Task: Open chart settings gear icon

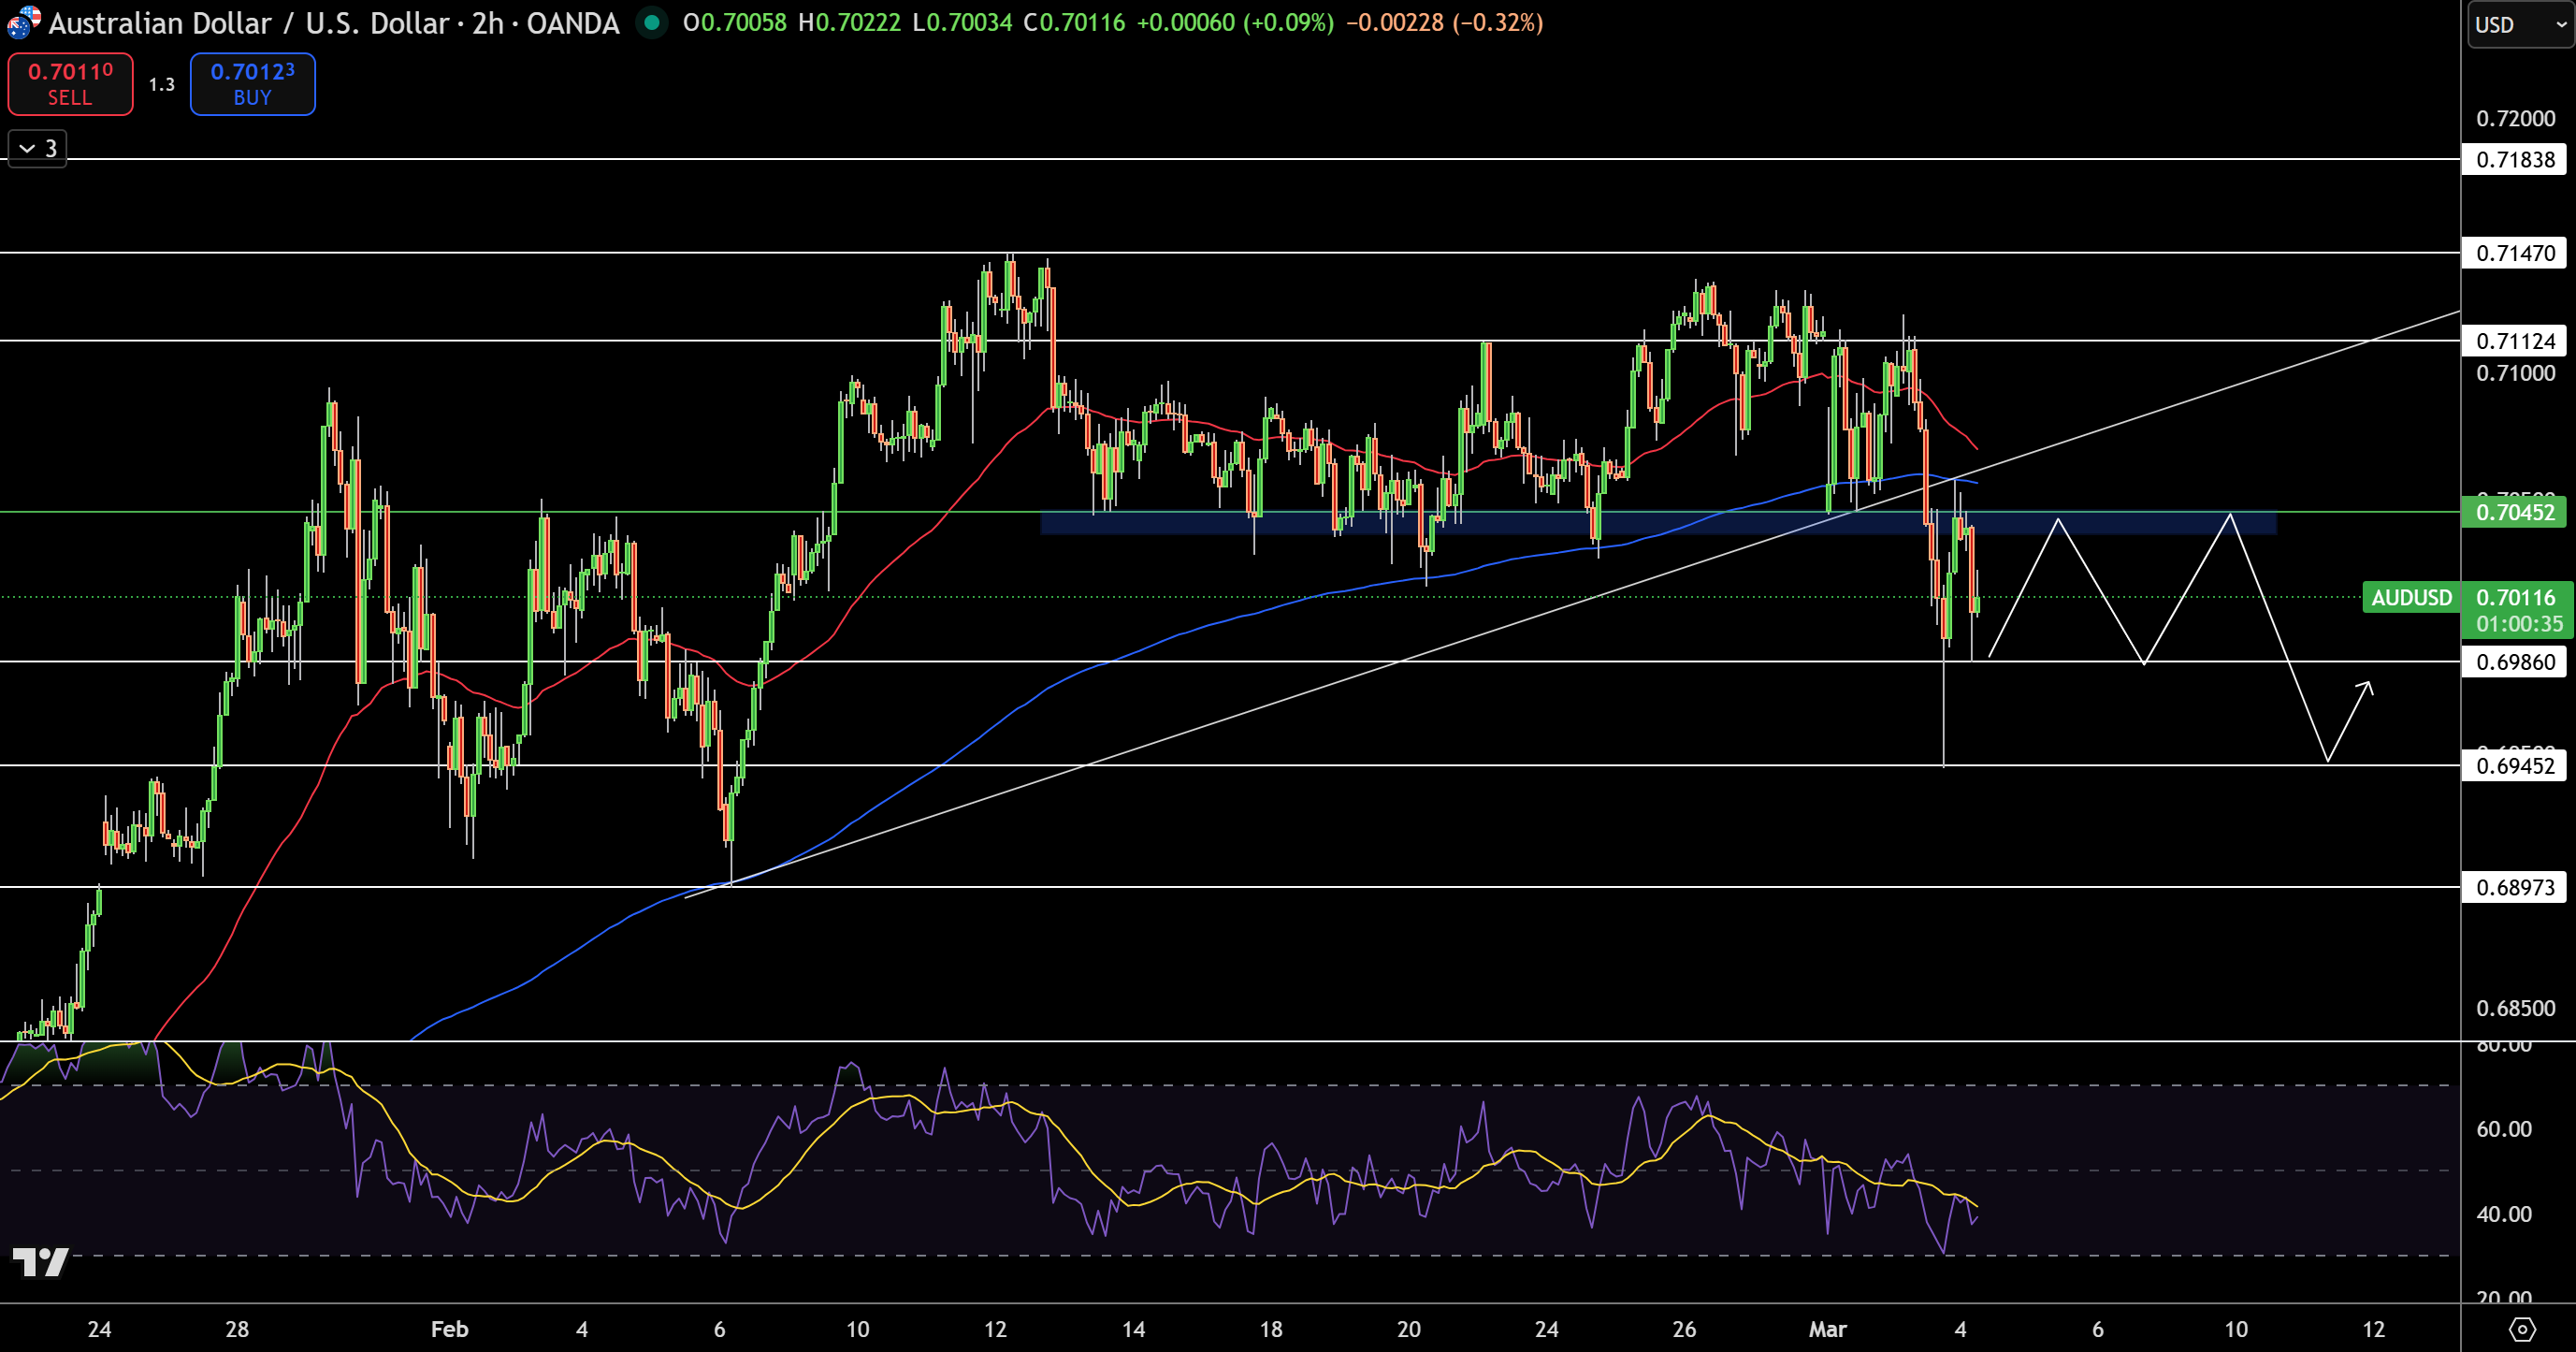Action: [x=2522, y=1329]
